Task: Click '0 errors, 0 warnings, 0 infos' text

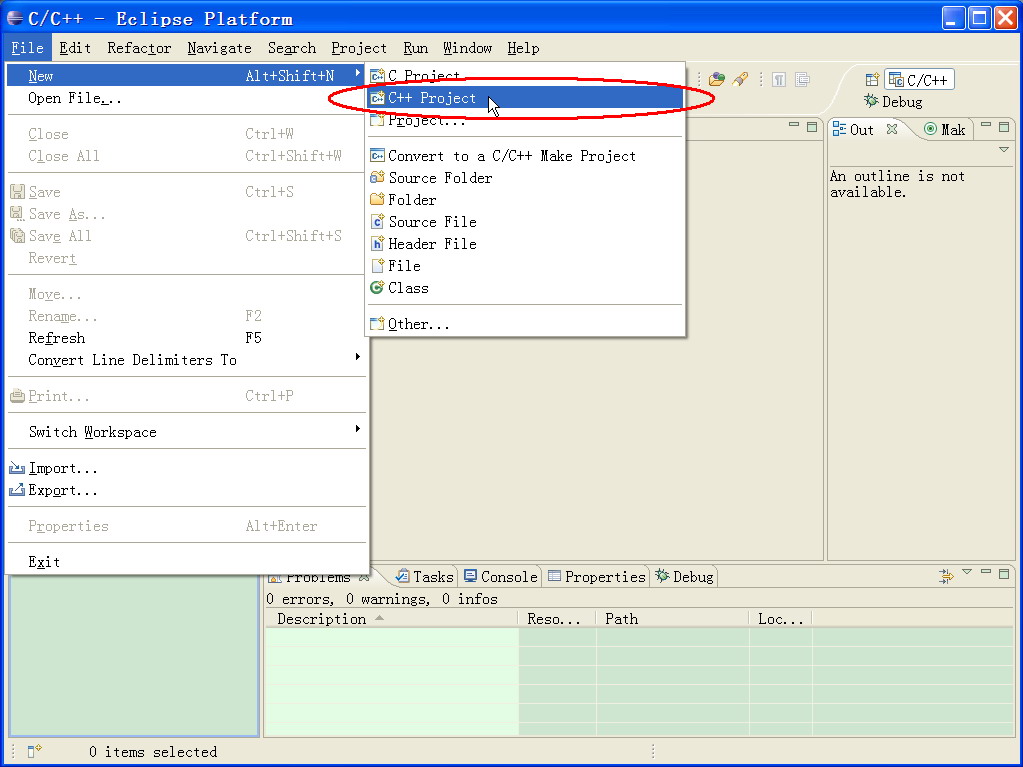Action: [382, 599]
